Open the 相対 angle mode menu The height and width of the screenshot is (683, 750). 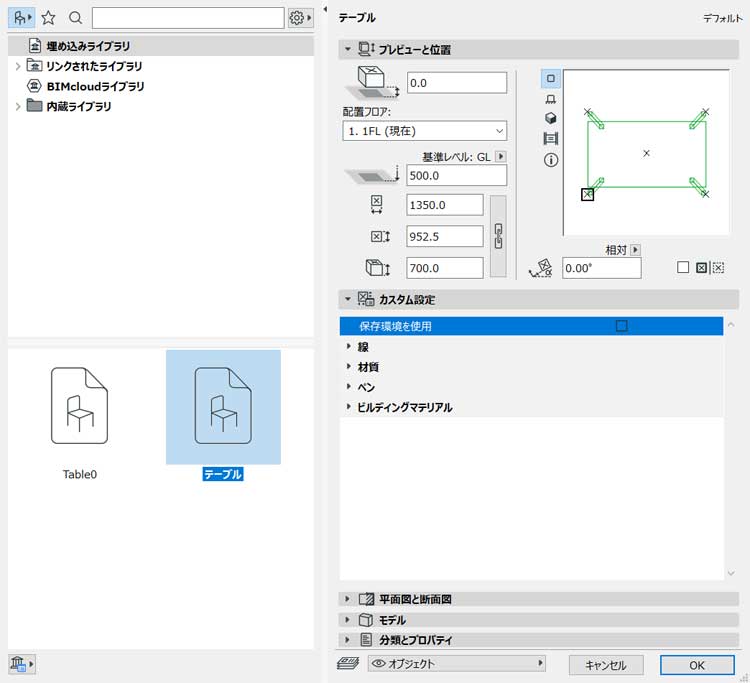click(x=635, y=249)
